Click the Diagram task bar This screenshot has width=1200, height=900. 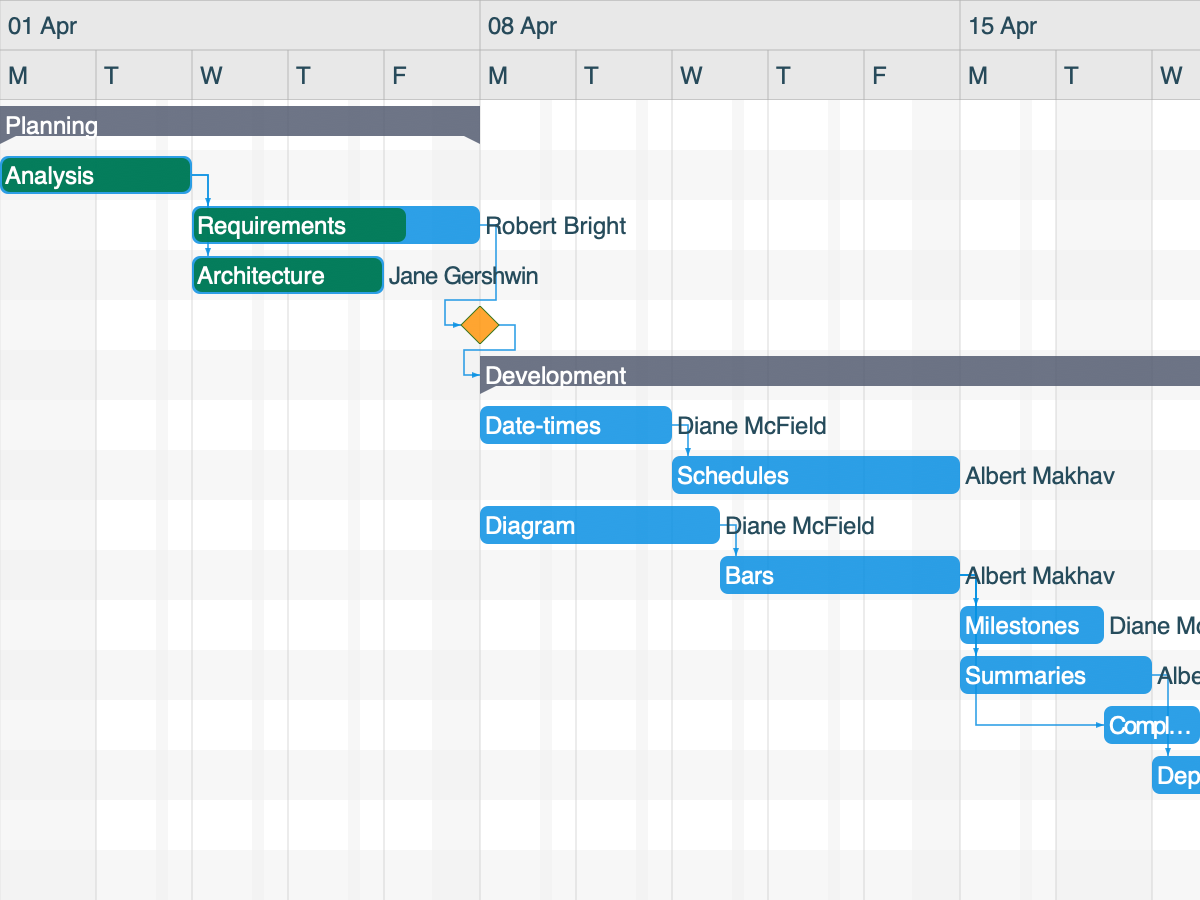(600, 525)
